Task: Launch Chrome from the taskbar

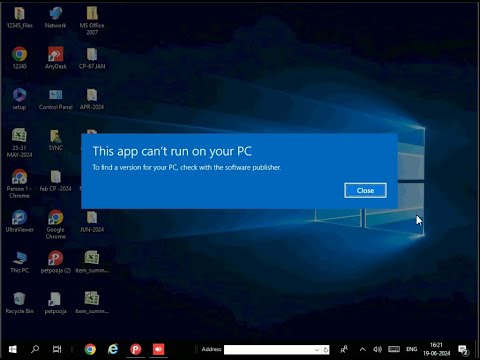Action: (90, 349)
